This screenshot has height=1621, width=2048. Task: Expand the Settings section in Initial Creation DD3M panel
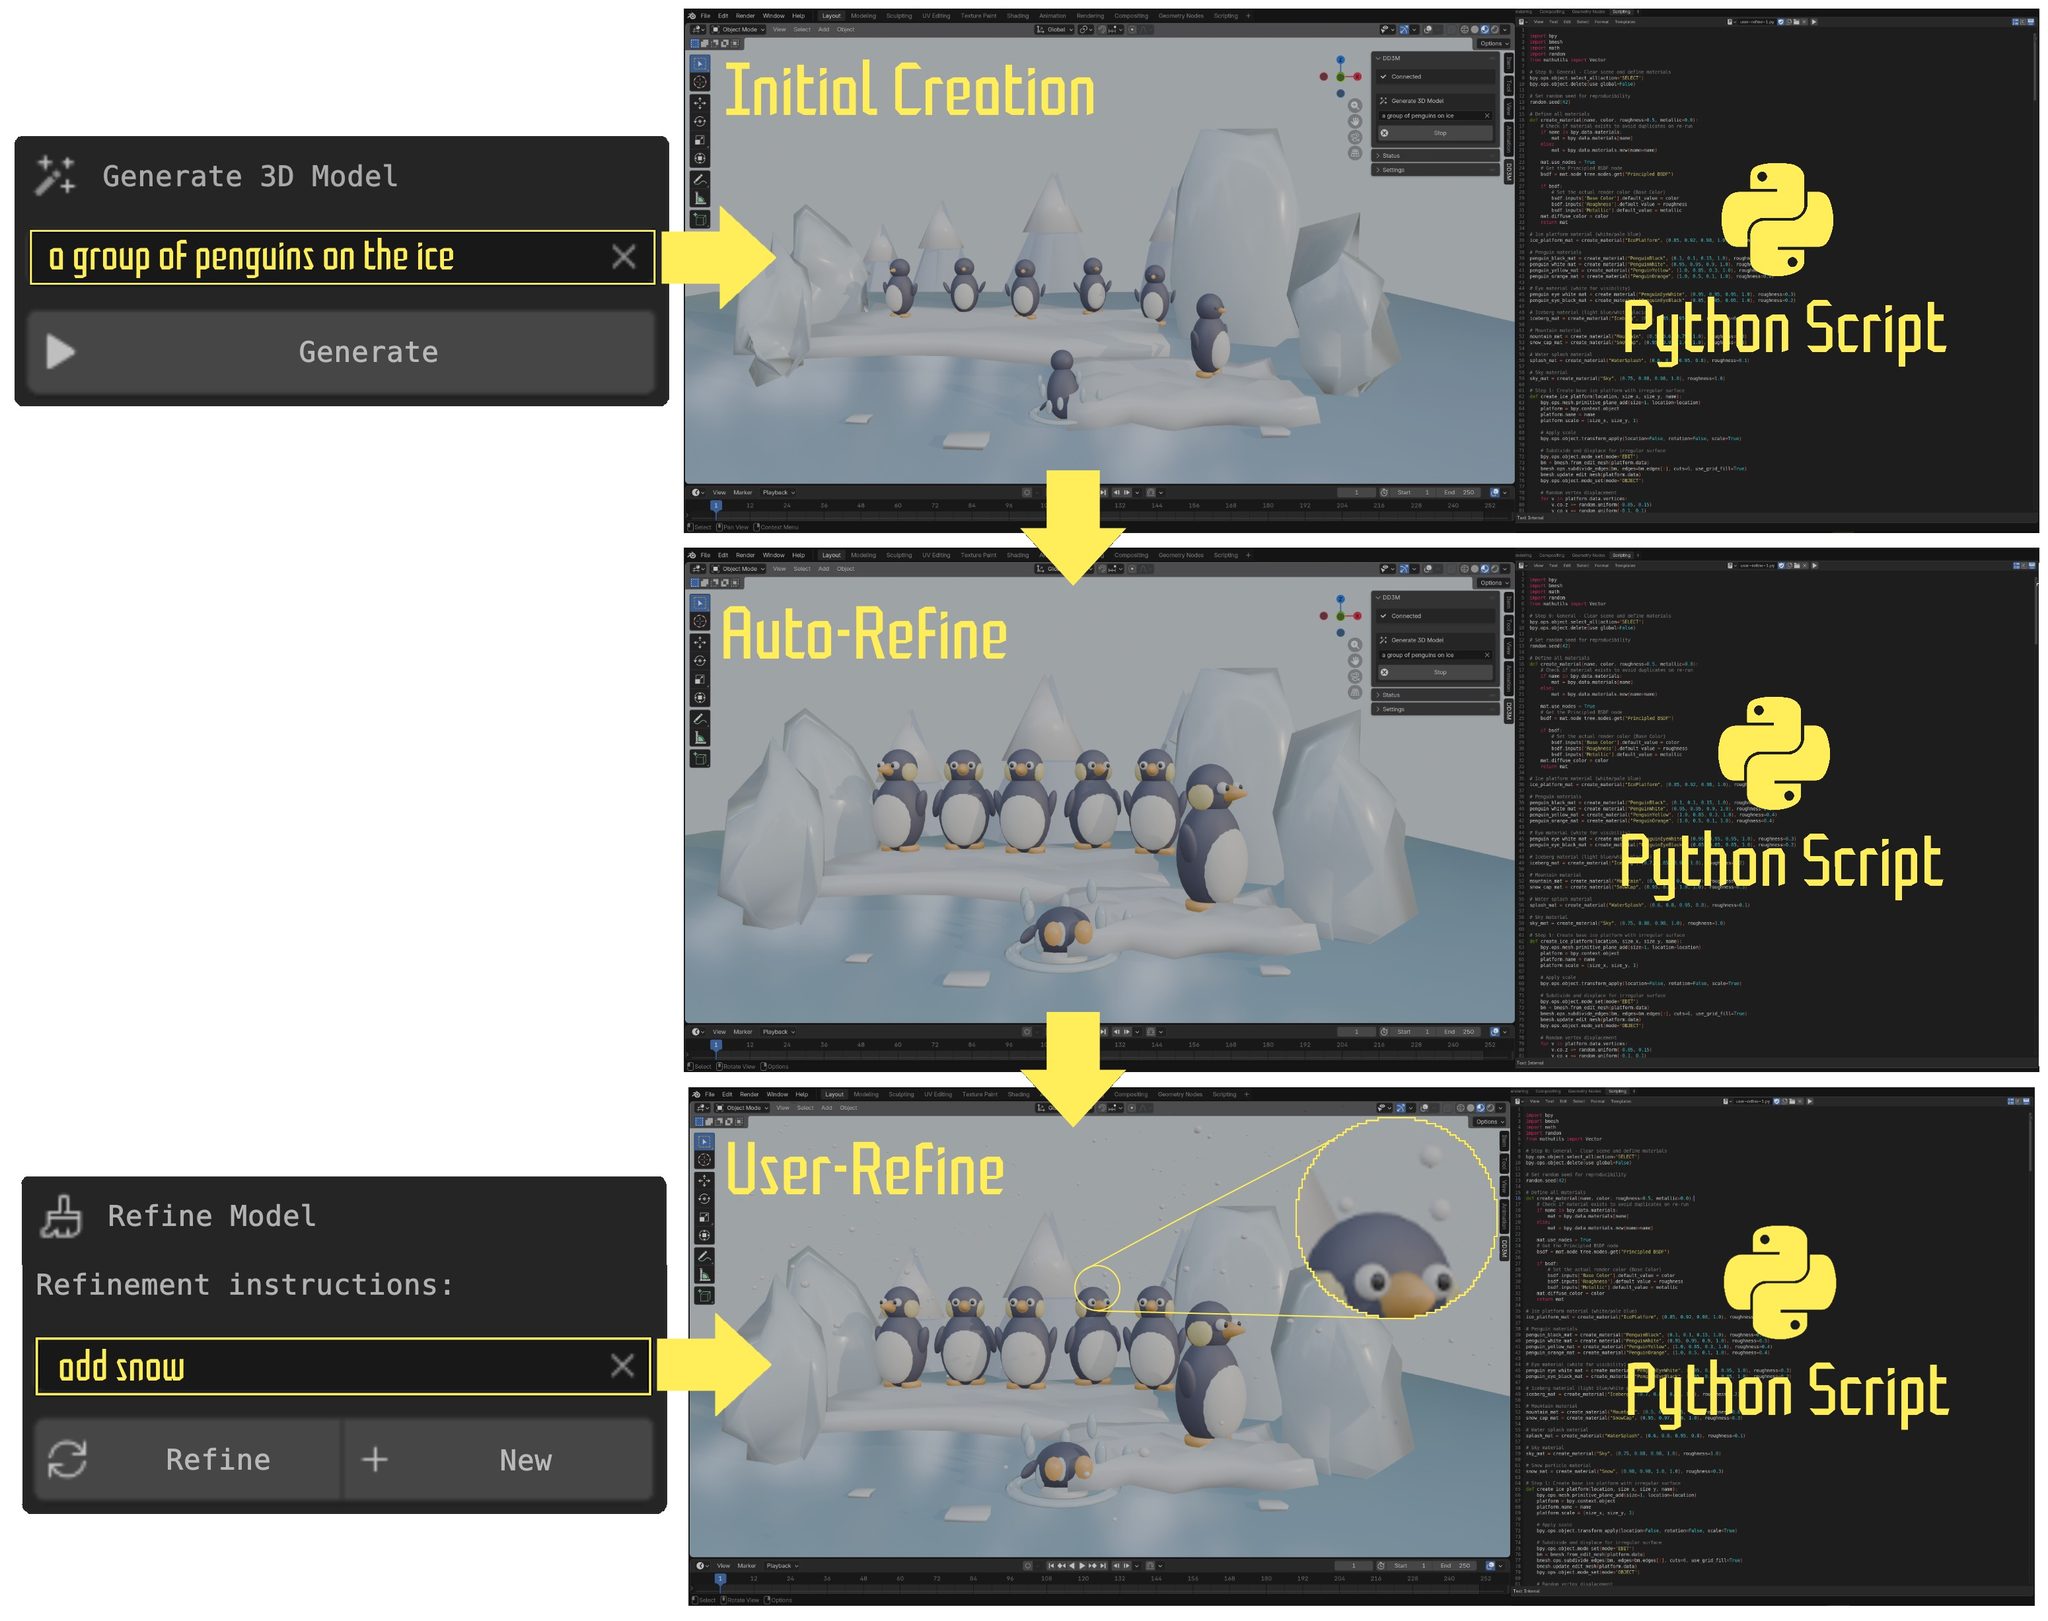click(x=1435, y=170)
